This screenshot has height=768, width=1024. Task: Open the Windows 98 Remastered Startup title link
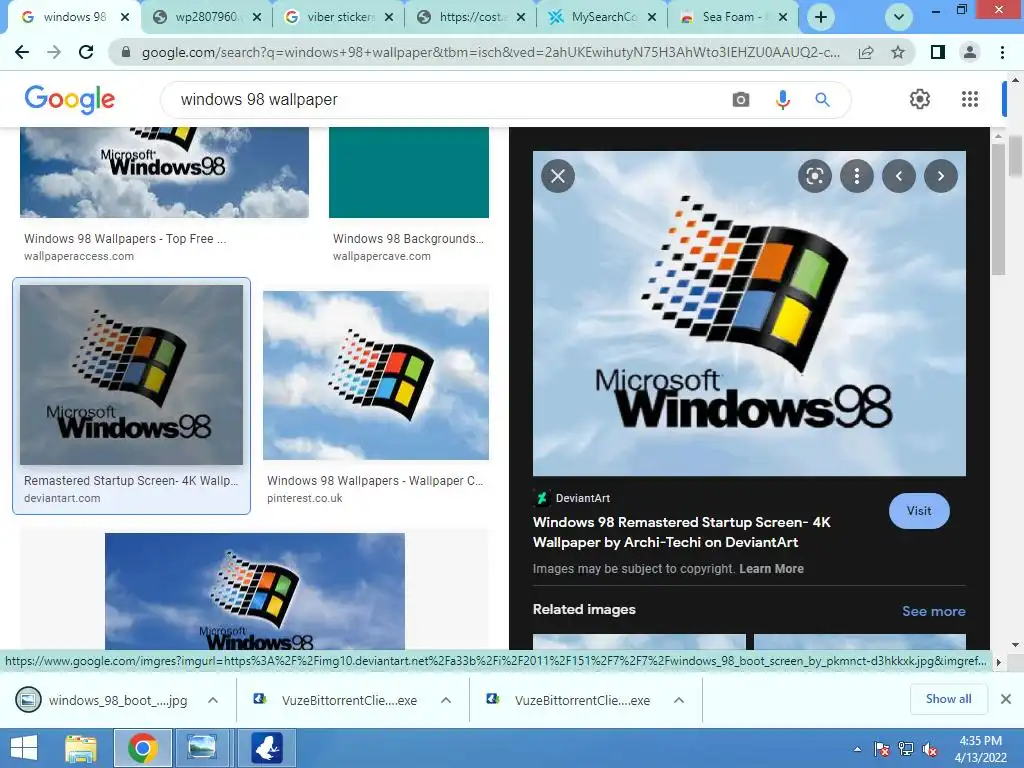(x=682, y=532)
